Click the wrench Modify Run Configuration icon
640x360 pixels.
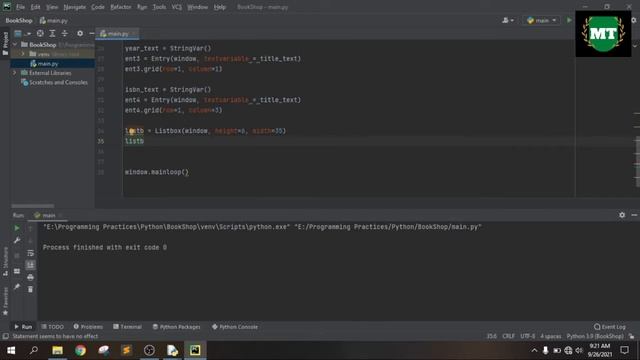coord(17,240)
